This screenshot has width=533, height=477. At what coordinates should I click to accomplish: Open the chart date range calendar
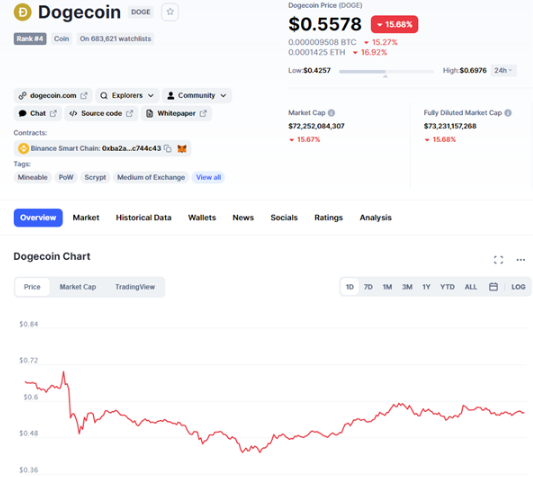coord(493,287)
